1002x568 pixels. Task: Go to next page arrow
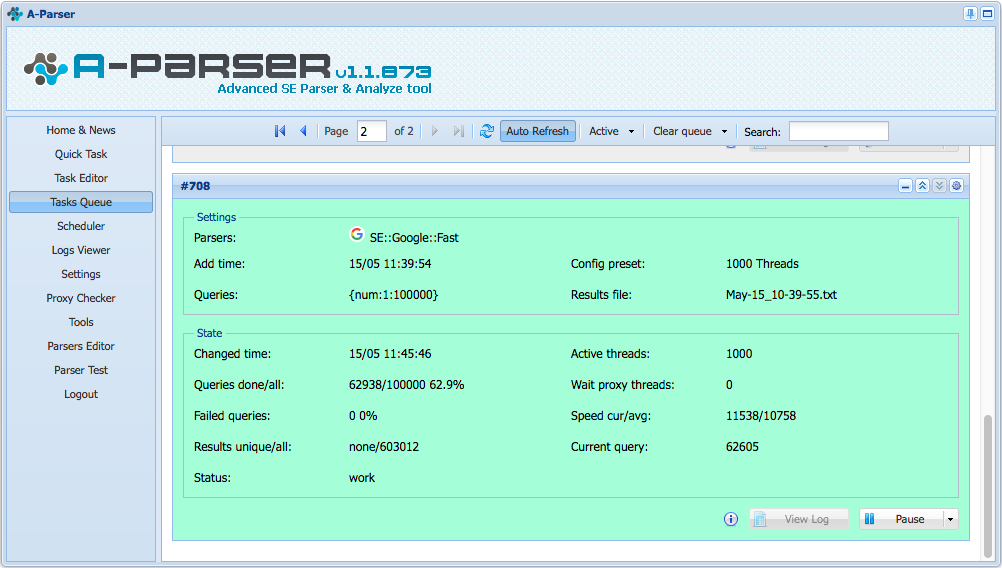435,131
